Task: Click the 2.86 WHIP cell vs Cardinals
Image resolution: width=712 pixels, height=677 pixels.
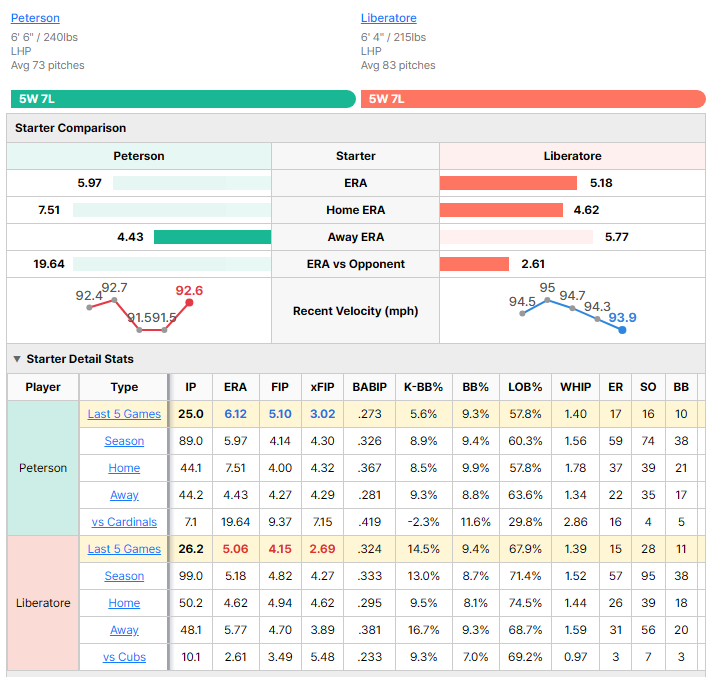Action: click(x=575, y=522)
